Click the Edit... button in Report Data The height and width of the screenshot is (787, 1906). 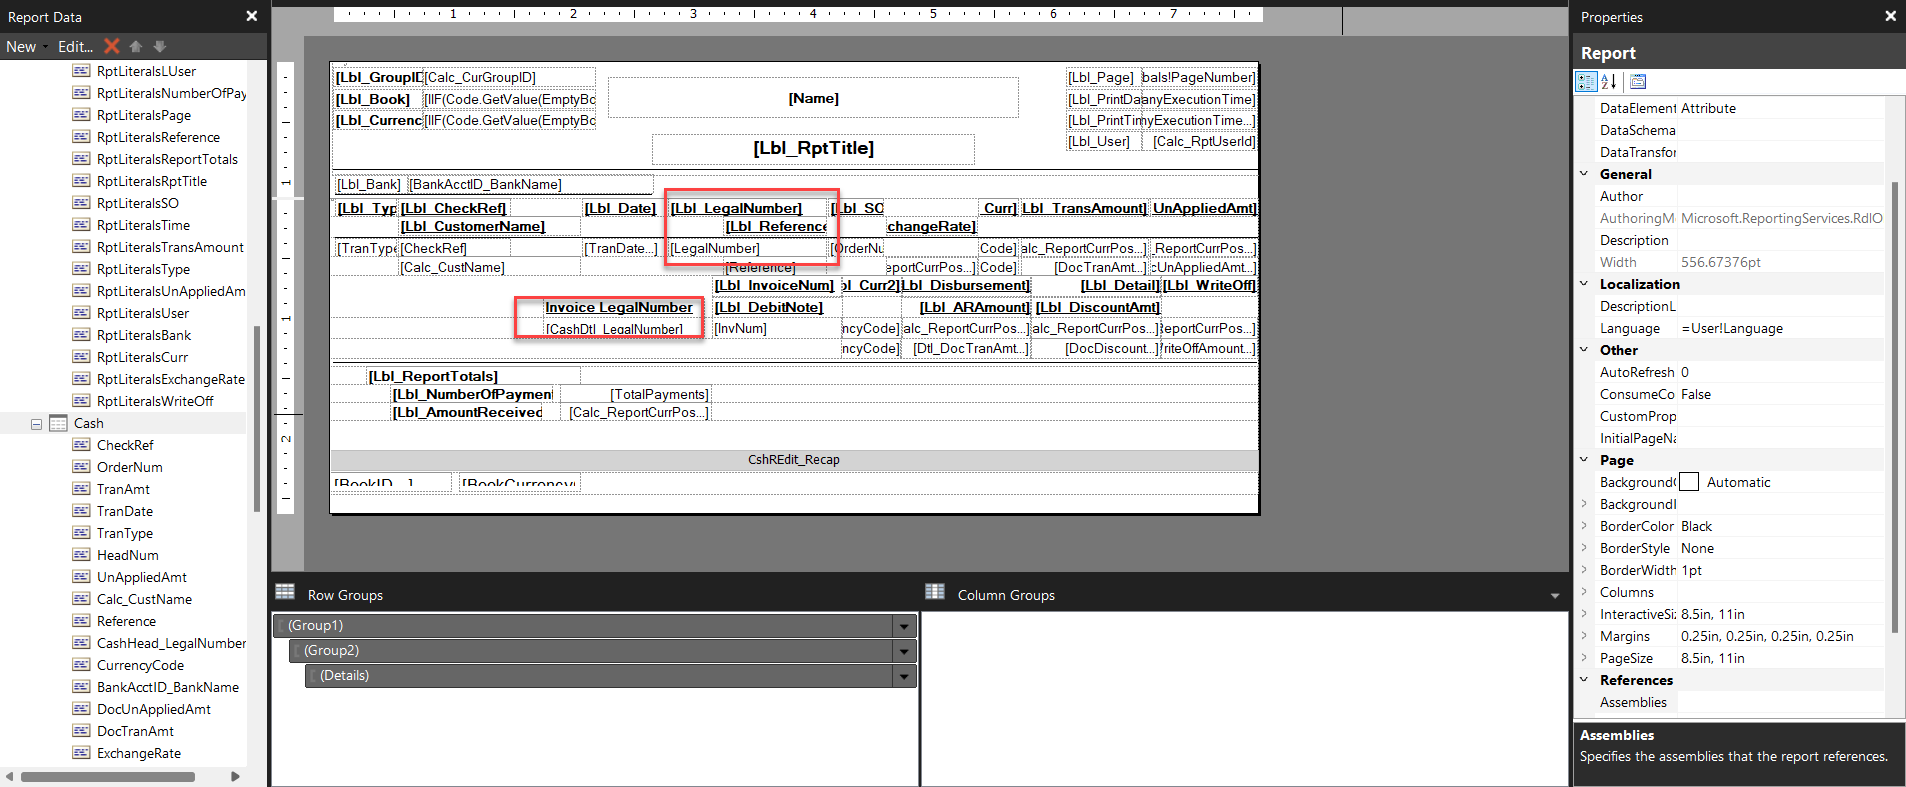click(x=75, y=47)
